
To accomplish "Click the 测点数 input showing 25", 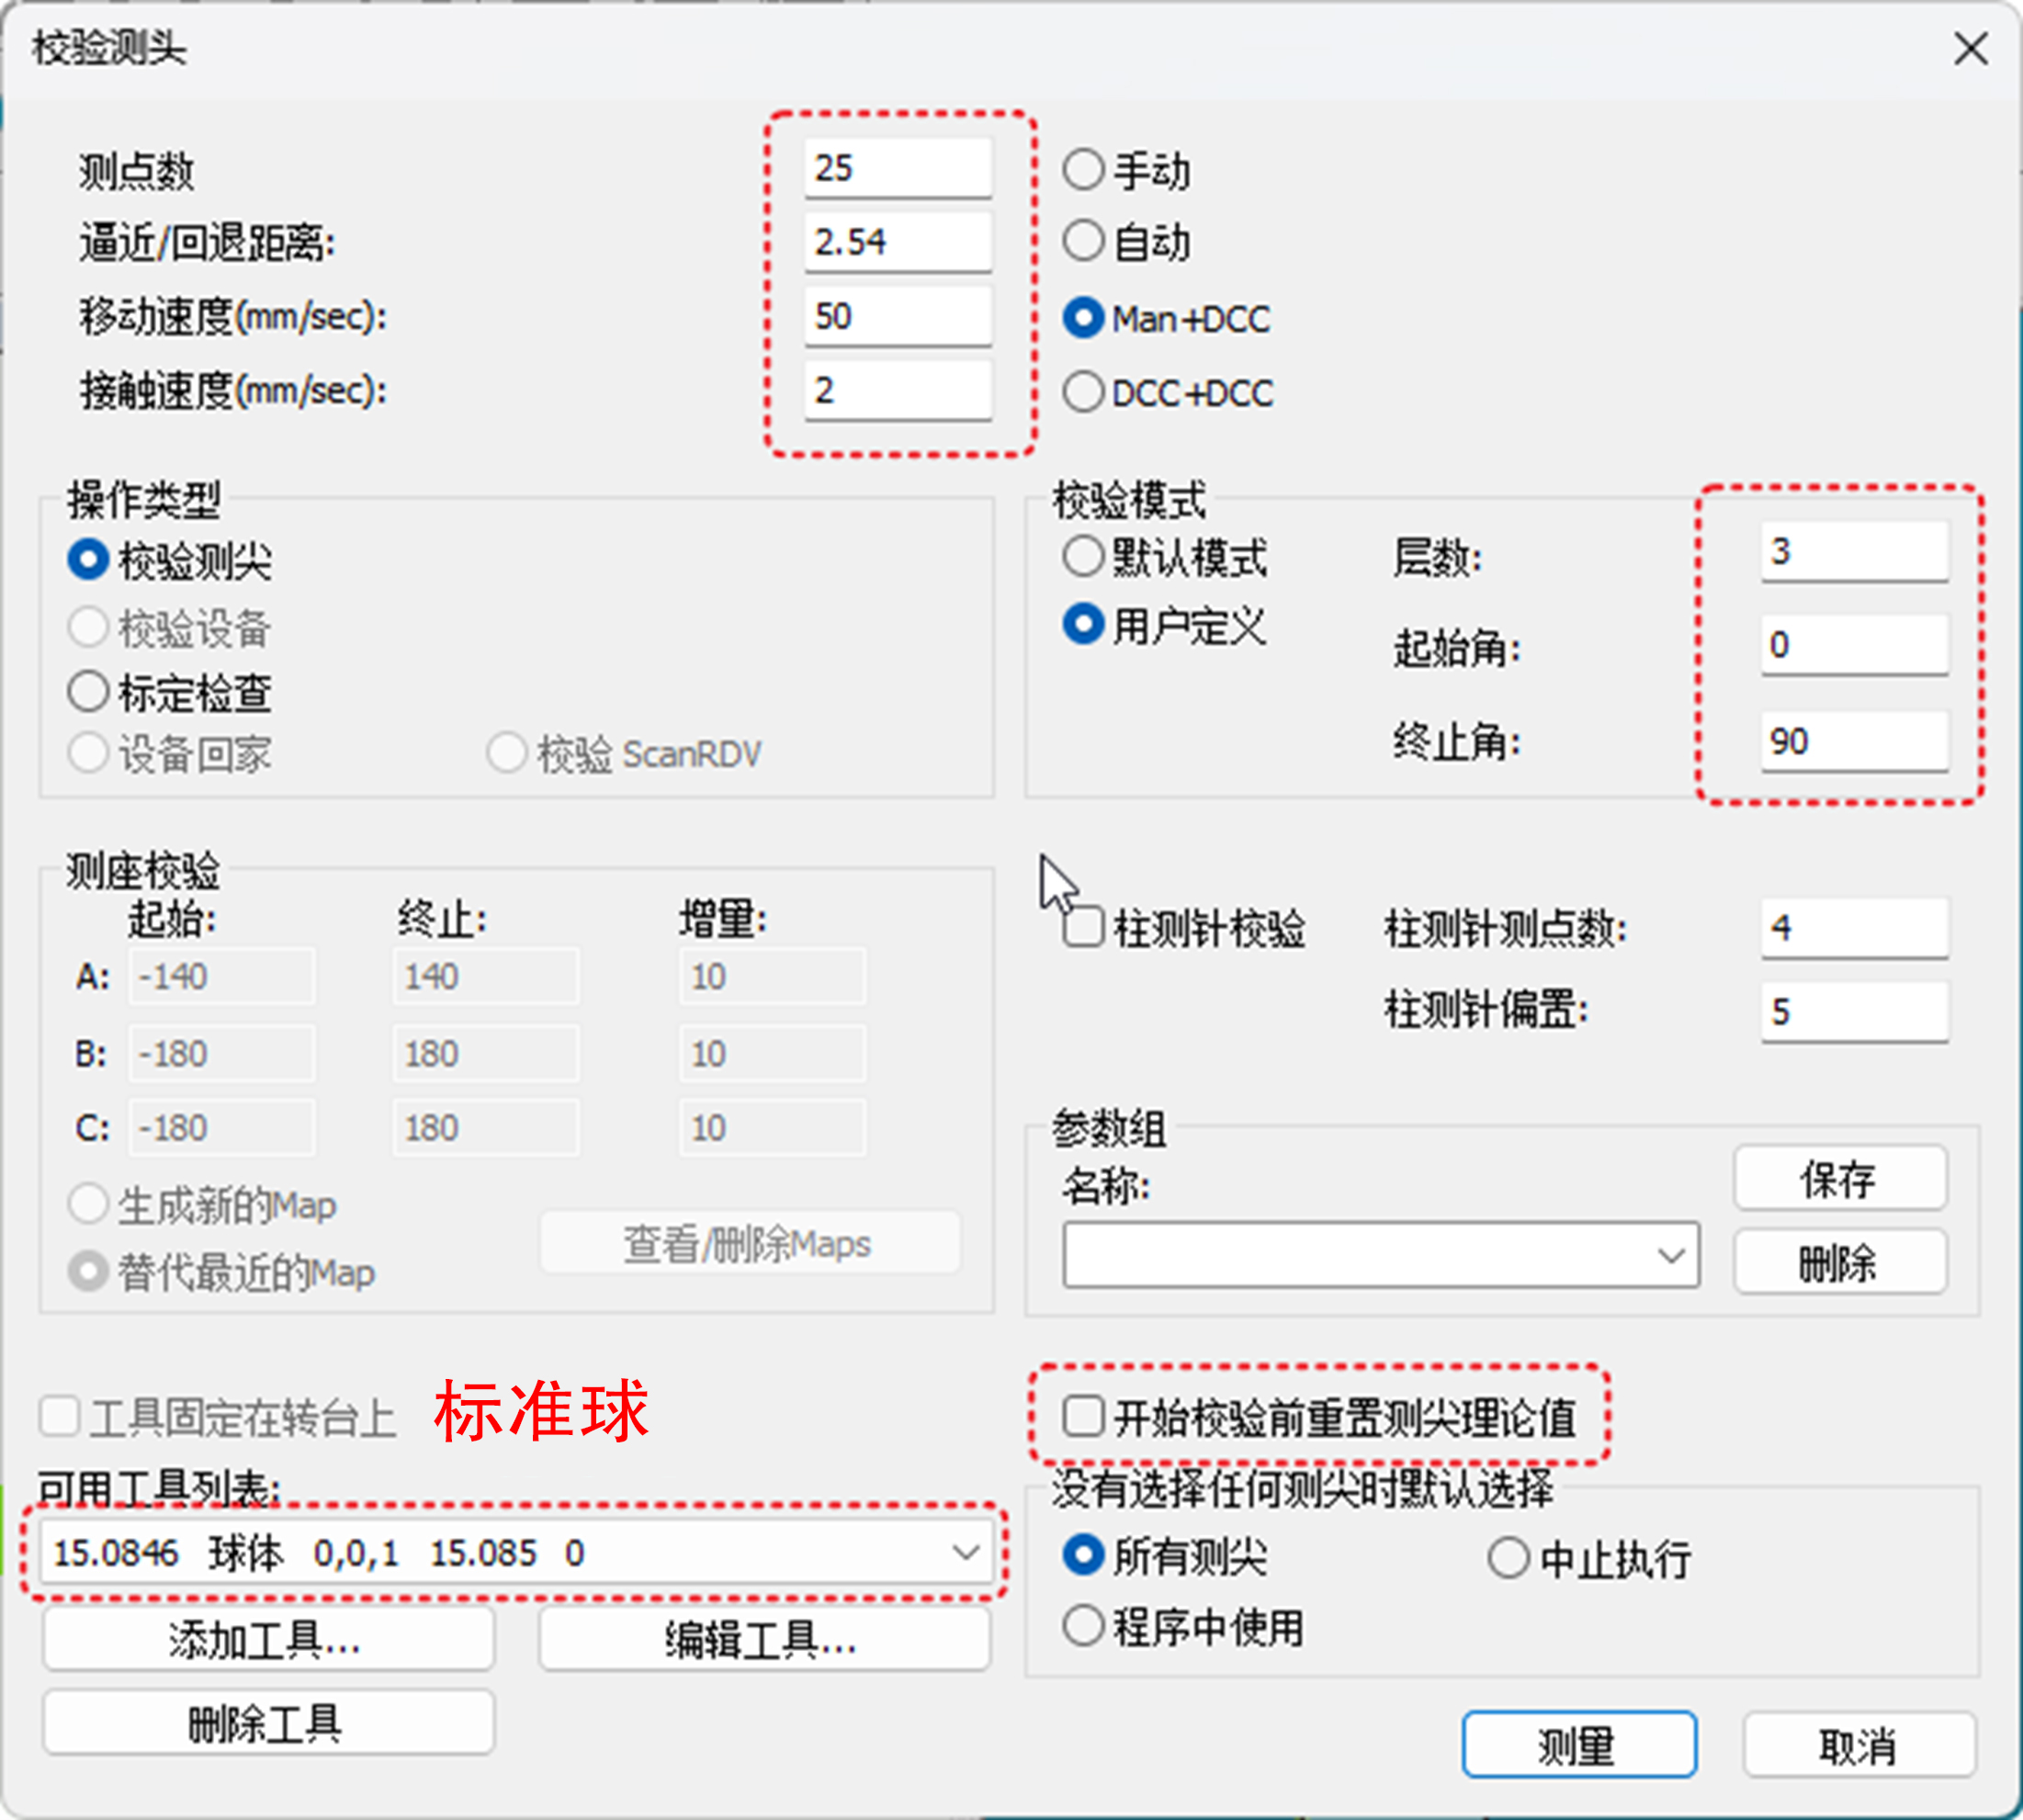I will tap(897, 167).
